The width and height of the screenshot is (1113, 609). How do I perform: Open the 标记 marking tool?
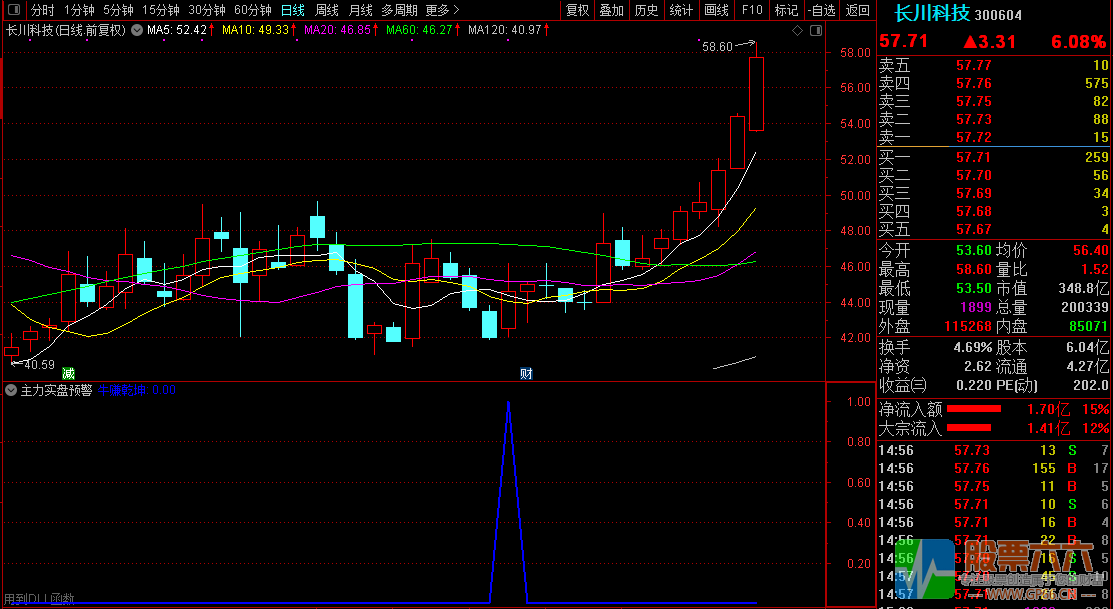[x=786, y=10]
